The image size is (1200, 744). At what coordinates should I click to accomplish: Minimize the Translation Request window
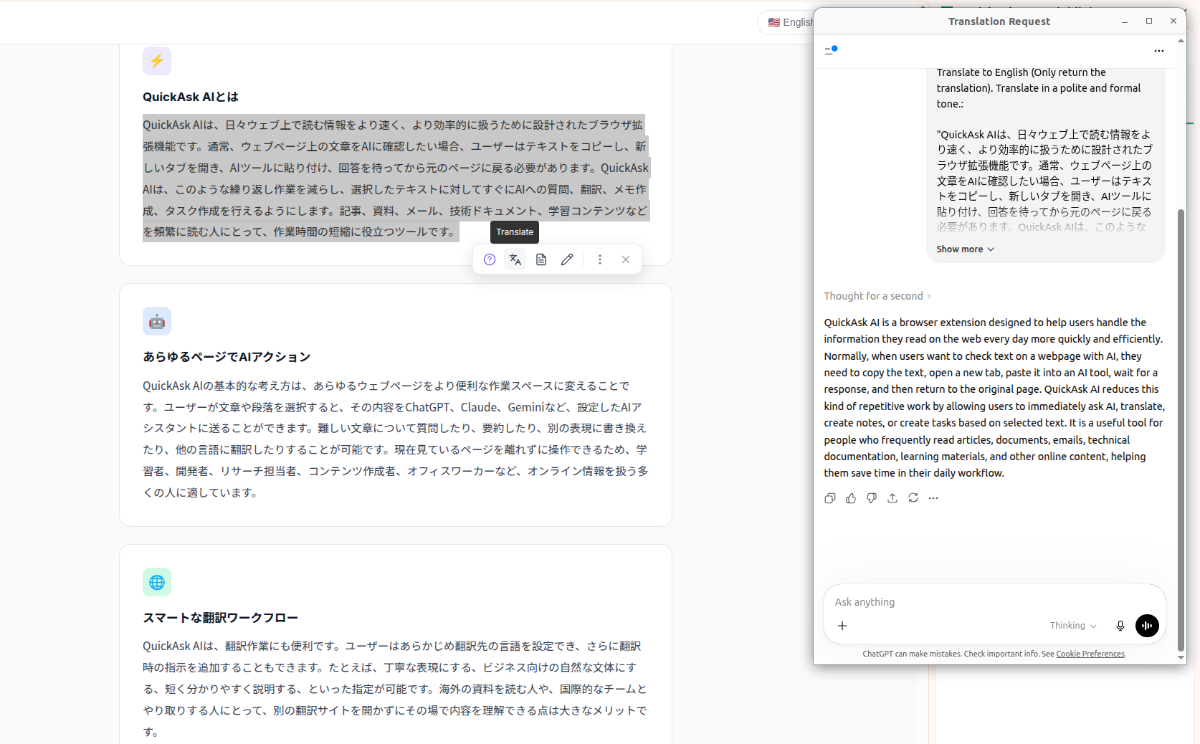click(x=1125, y=21)
